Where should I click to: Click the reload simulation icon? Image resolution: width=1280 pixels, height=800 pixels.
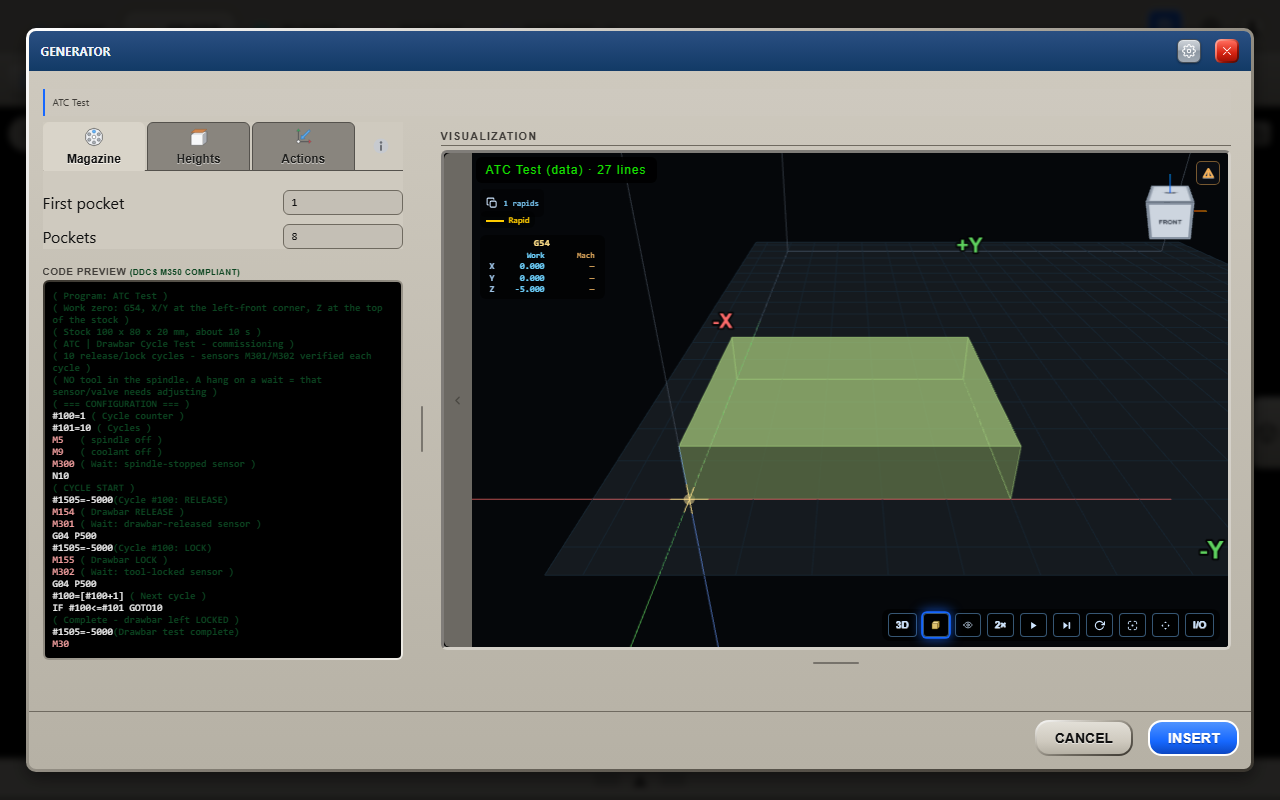click(1099, 625)
